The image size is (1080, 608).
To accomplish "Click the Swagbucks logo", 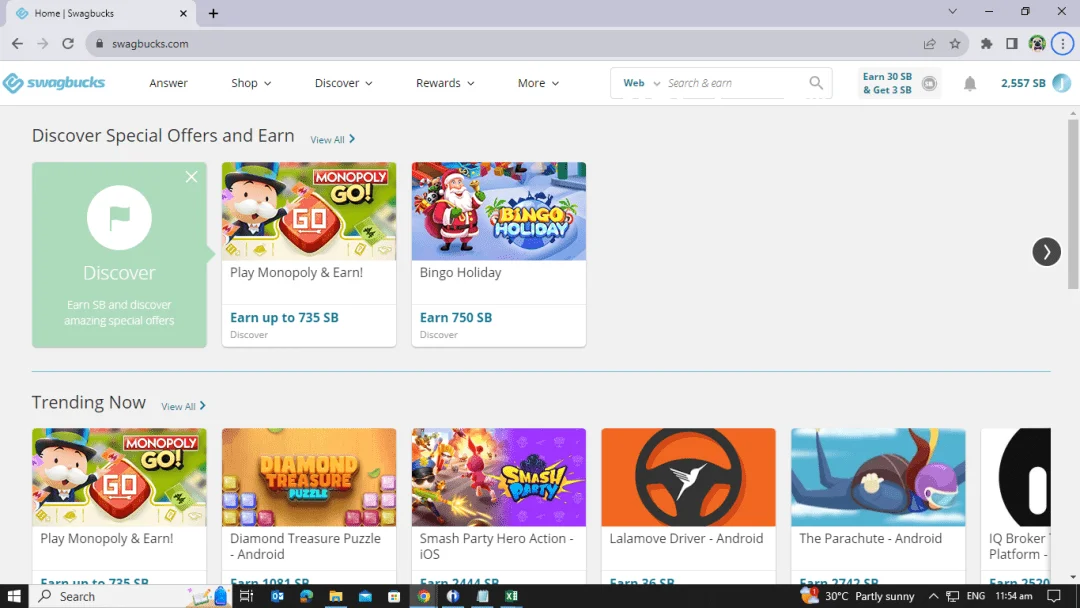I will (54, 83).
